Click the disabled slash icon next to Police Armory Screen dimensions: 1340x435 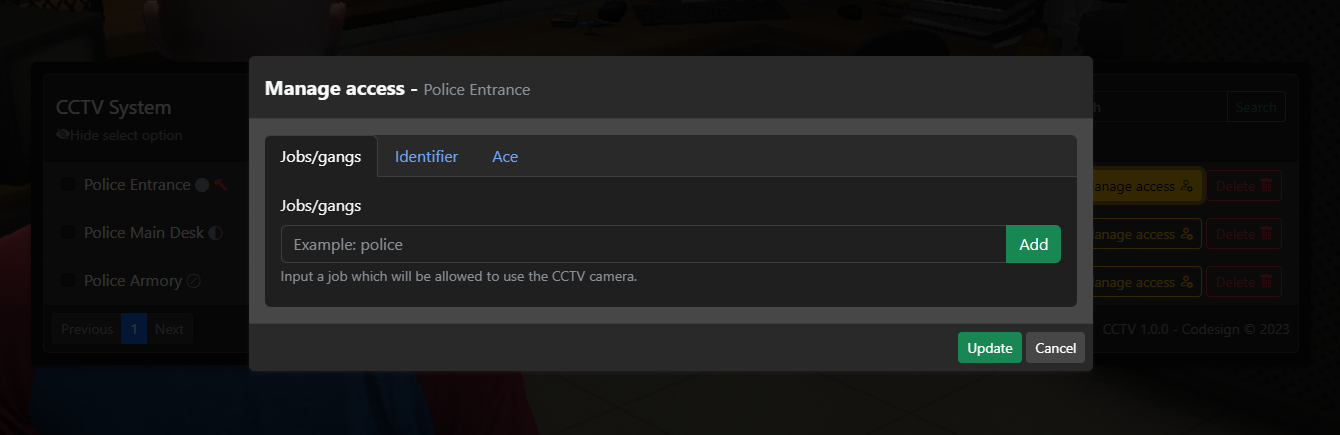tap(194, 281)
